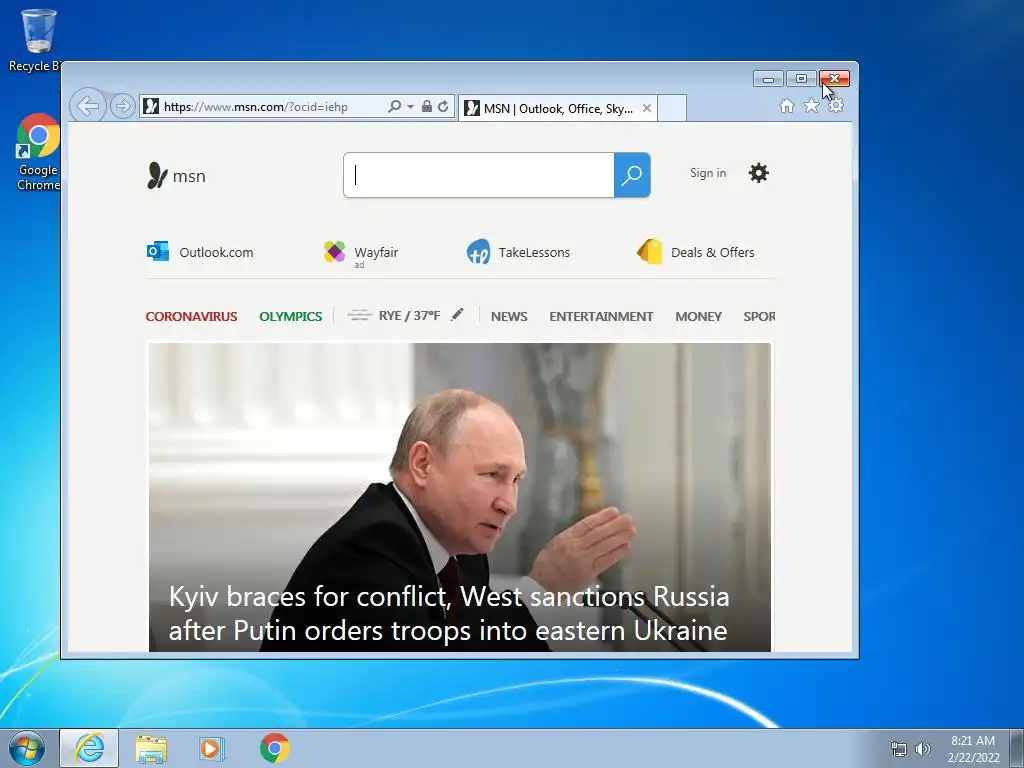Click the blue search magnifier button

[x=632, y=175]
